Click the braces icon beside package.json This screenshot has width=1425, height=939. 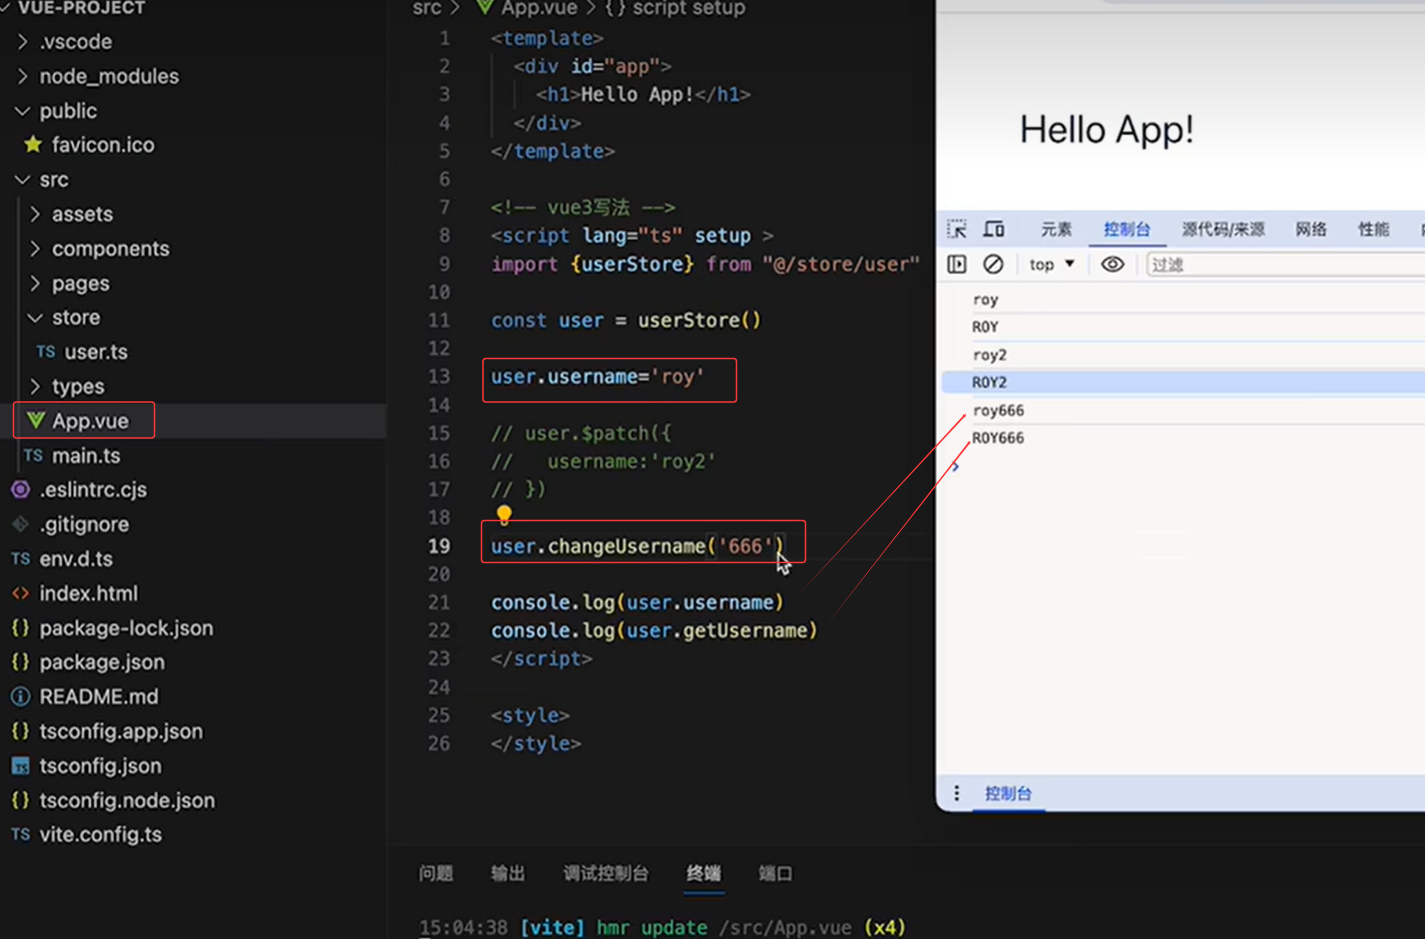20,662
